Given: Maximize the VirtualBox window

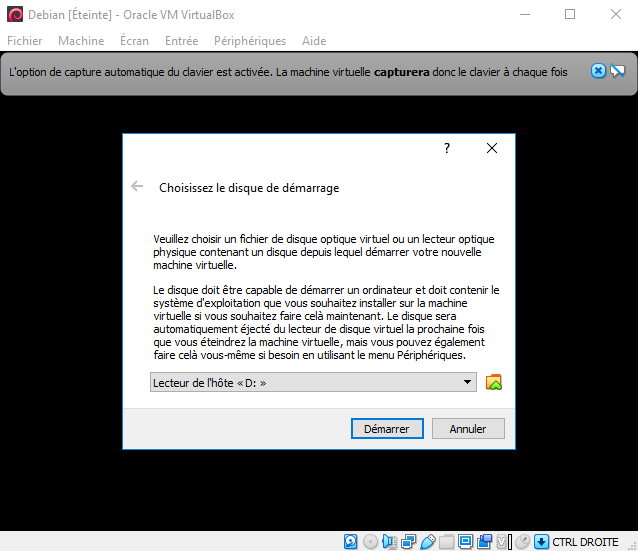Looking at the screenshot, I should [x=570, y=15].
